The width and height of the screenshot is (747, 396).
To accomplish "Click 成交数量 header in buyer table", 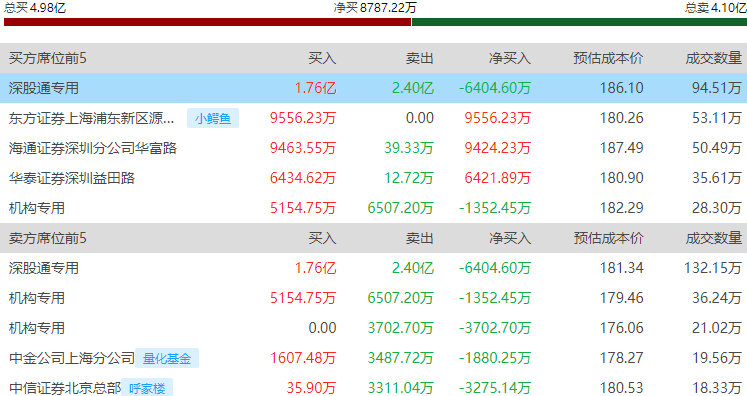I will pos(714,58).
